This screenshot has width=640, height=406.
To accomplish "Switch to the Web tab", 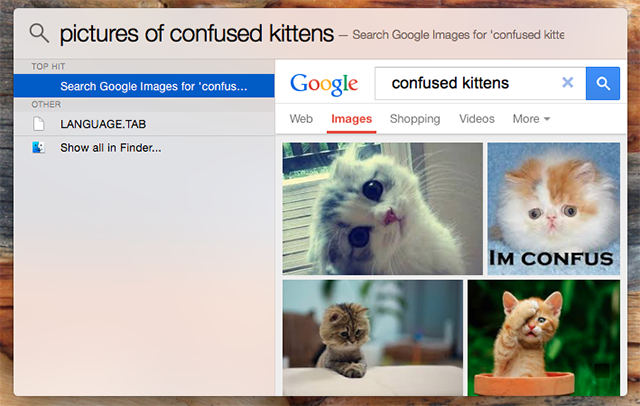I will (x=301, y=119).
